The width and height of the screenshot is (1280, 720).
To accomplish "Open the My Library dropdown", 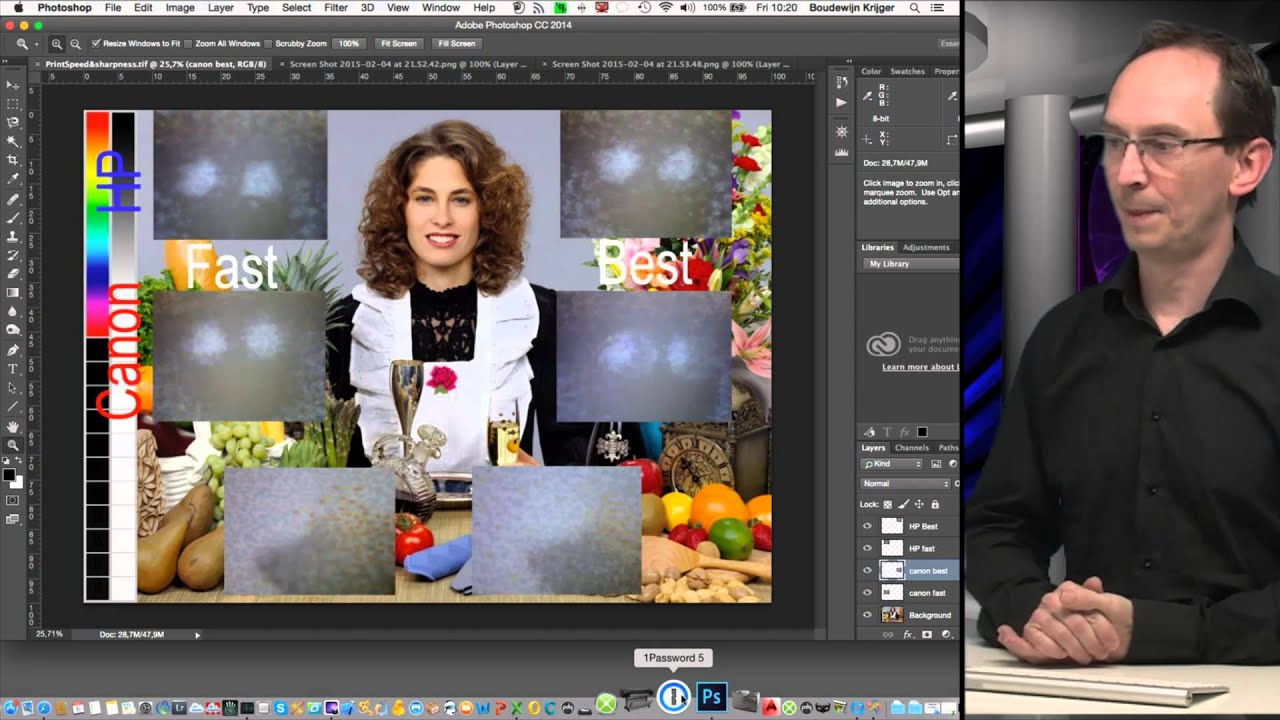I will pos(911,264).
